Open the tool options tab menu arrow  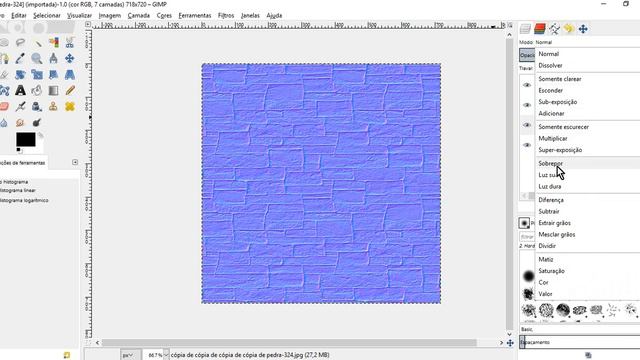(x=75, y=162)
